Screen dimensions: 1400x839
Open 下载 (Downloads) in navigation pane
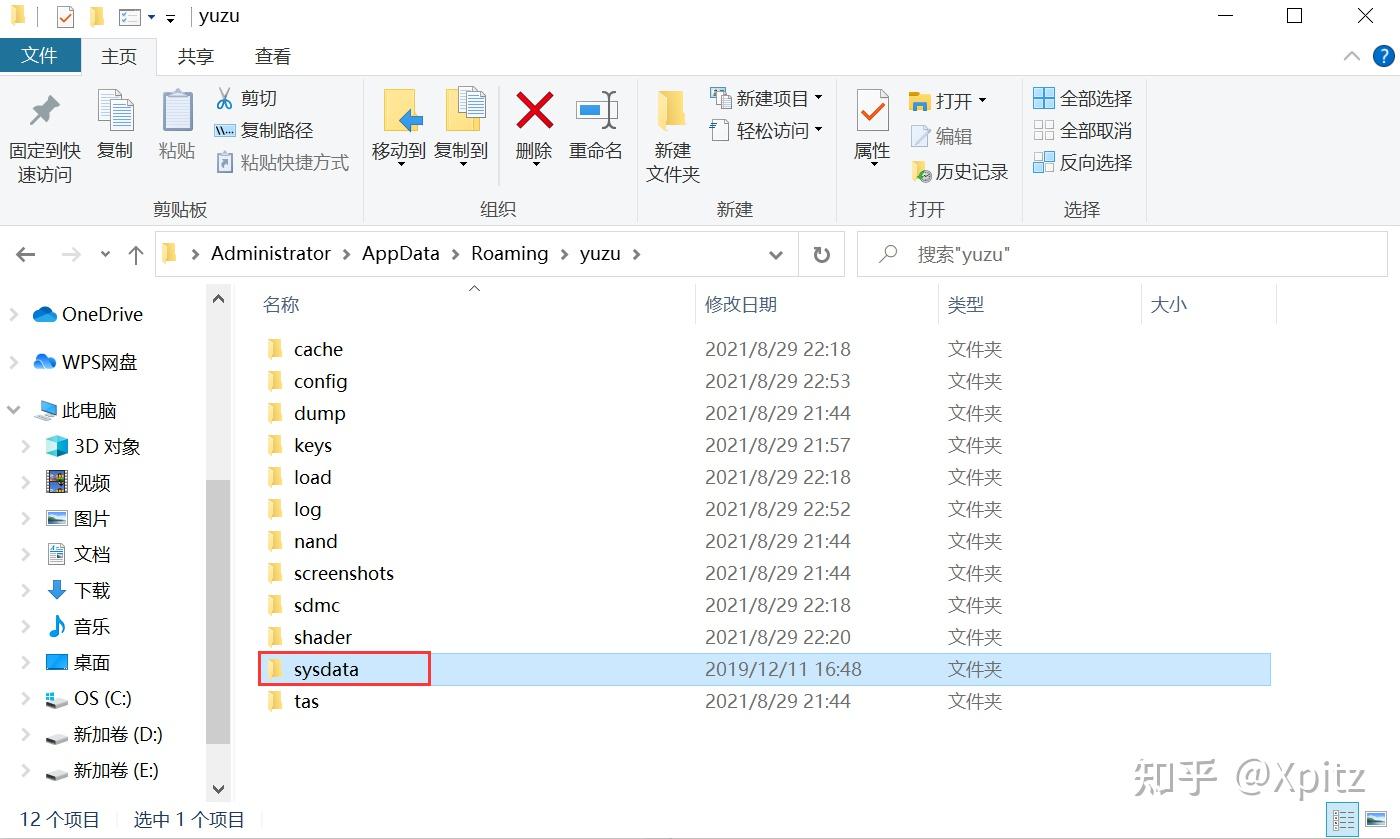point(79,590)
